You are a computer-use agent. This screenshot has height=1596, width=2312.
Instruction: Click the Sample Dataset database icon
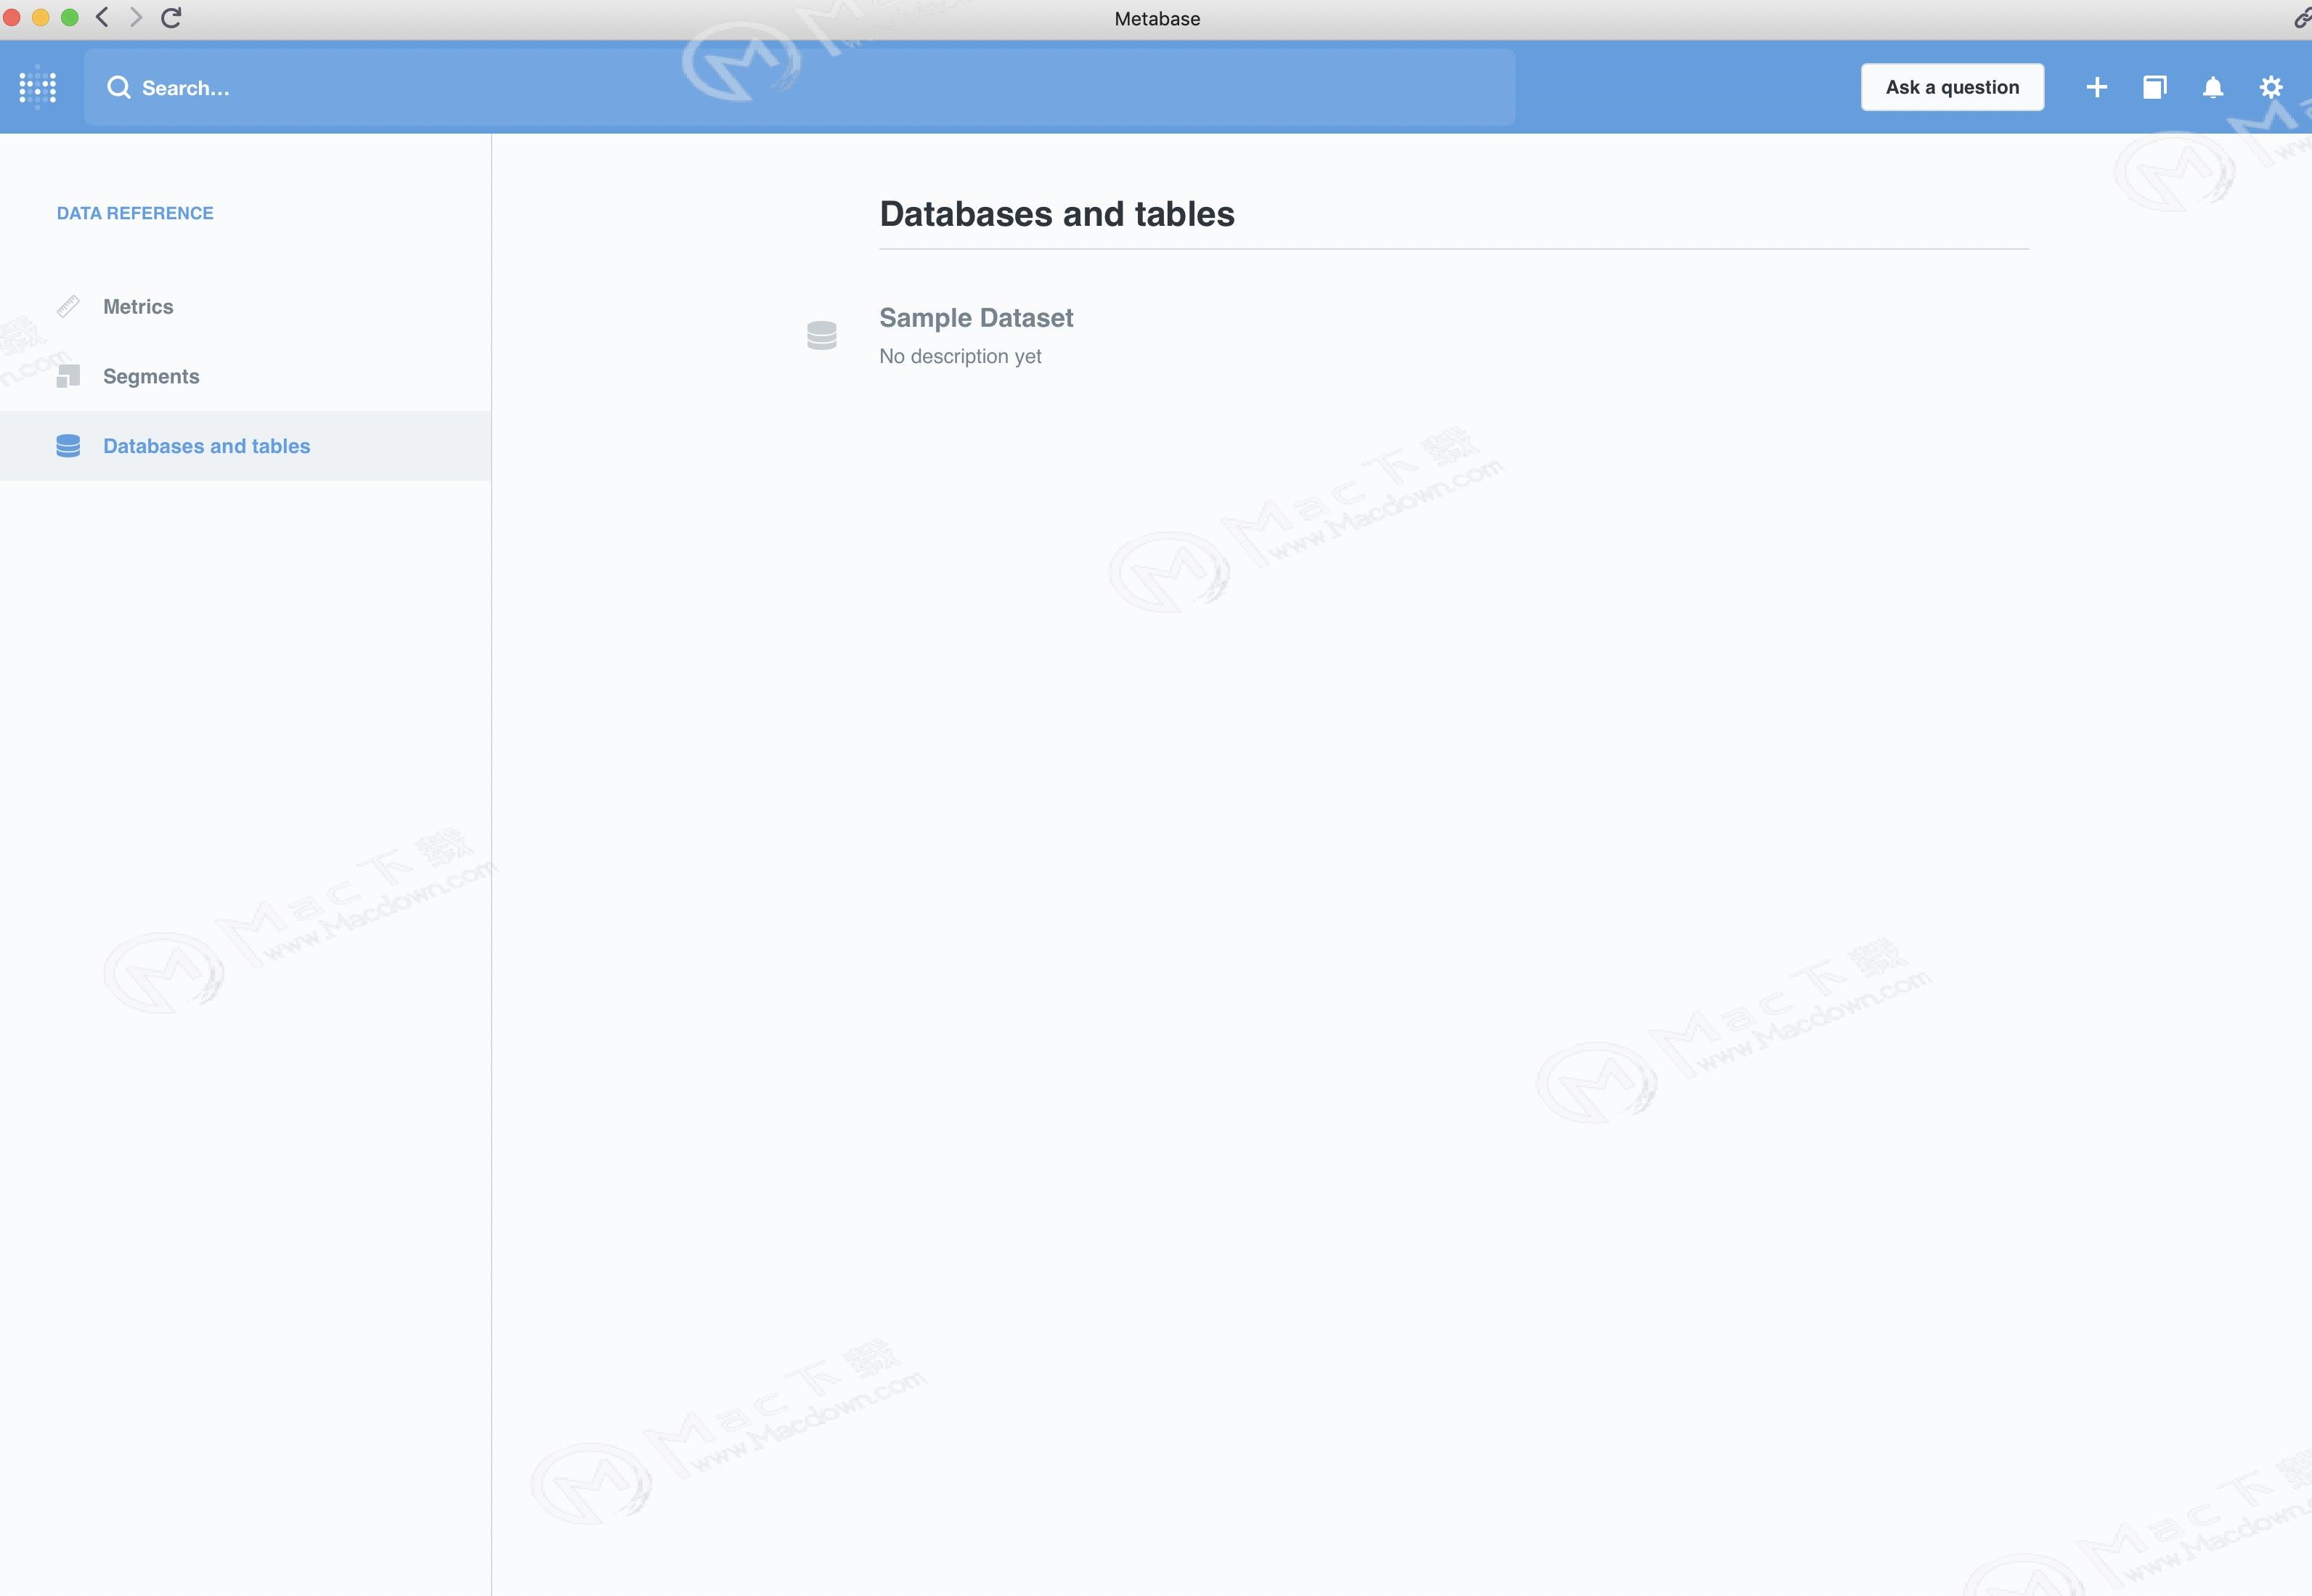[821, 335]
